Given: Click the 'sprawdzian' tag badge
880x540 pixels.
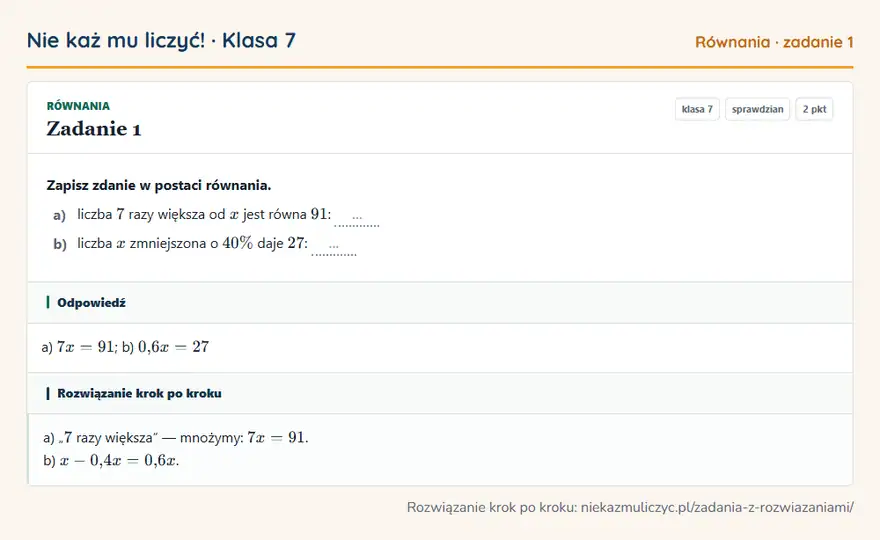Looking at the screenshot, I should point(757,109).
